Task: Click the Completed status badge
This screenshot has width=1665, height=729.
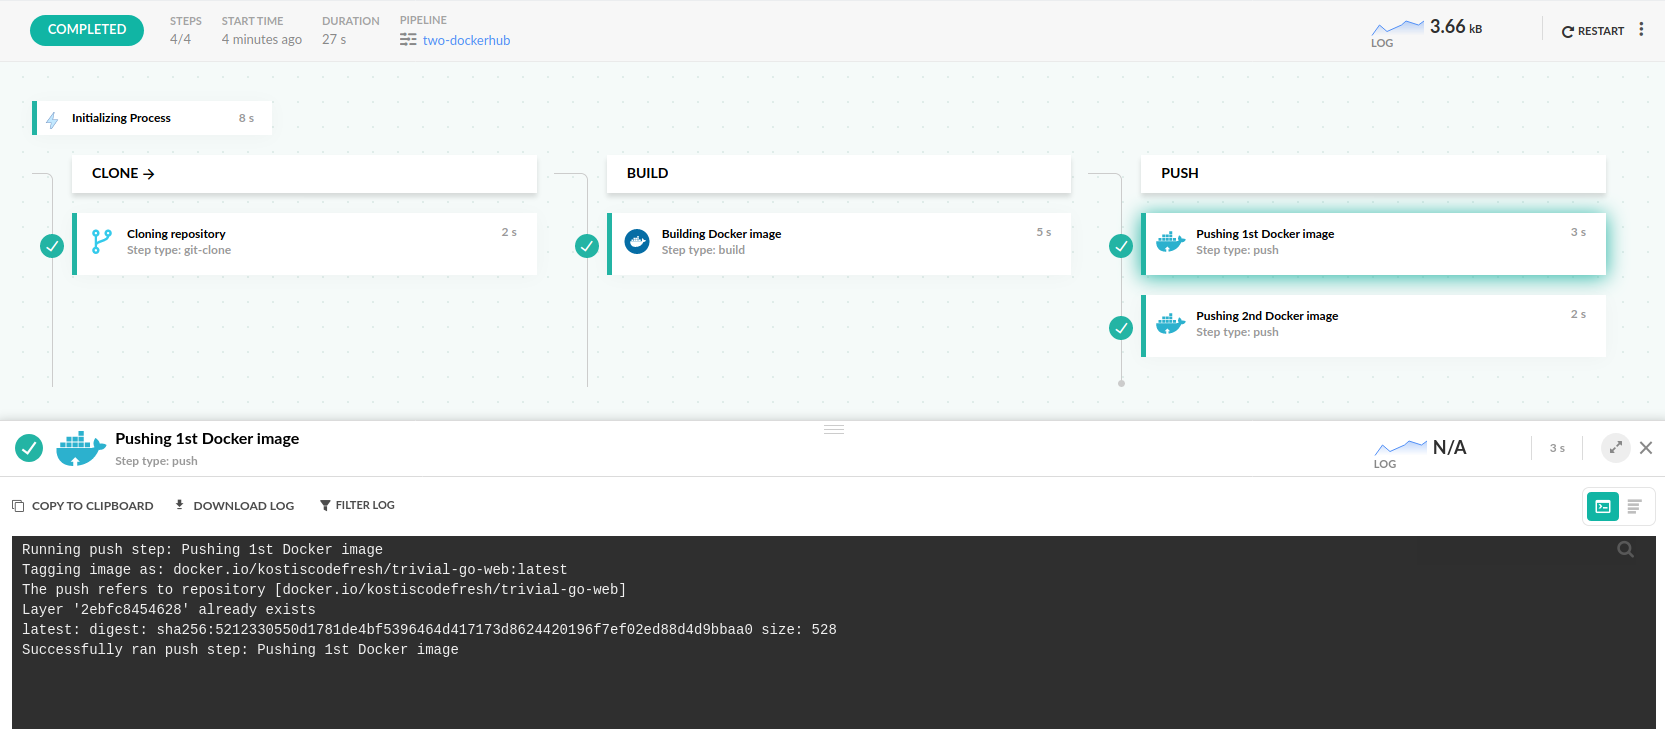Action: [x=87, y=30]
